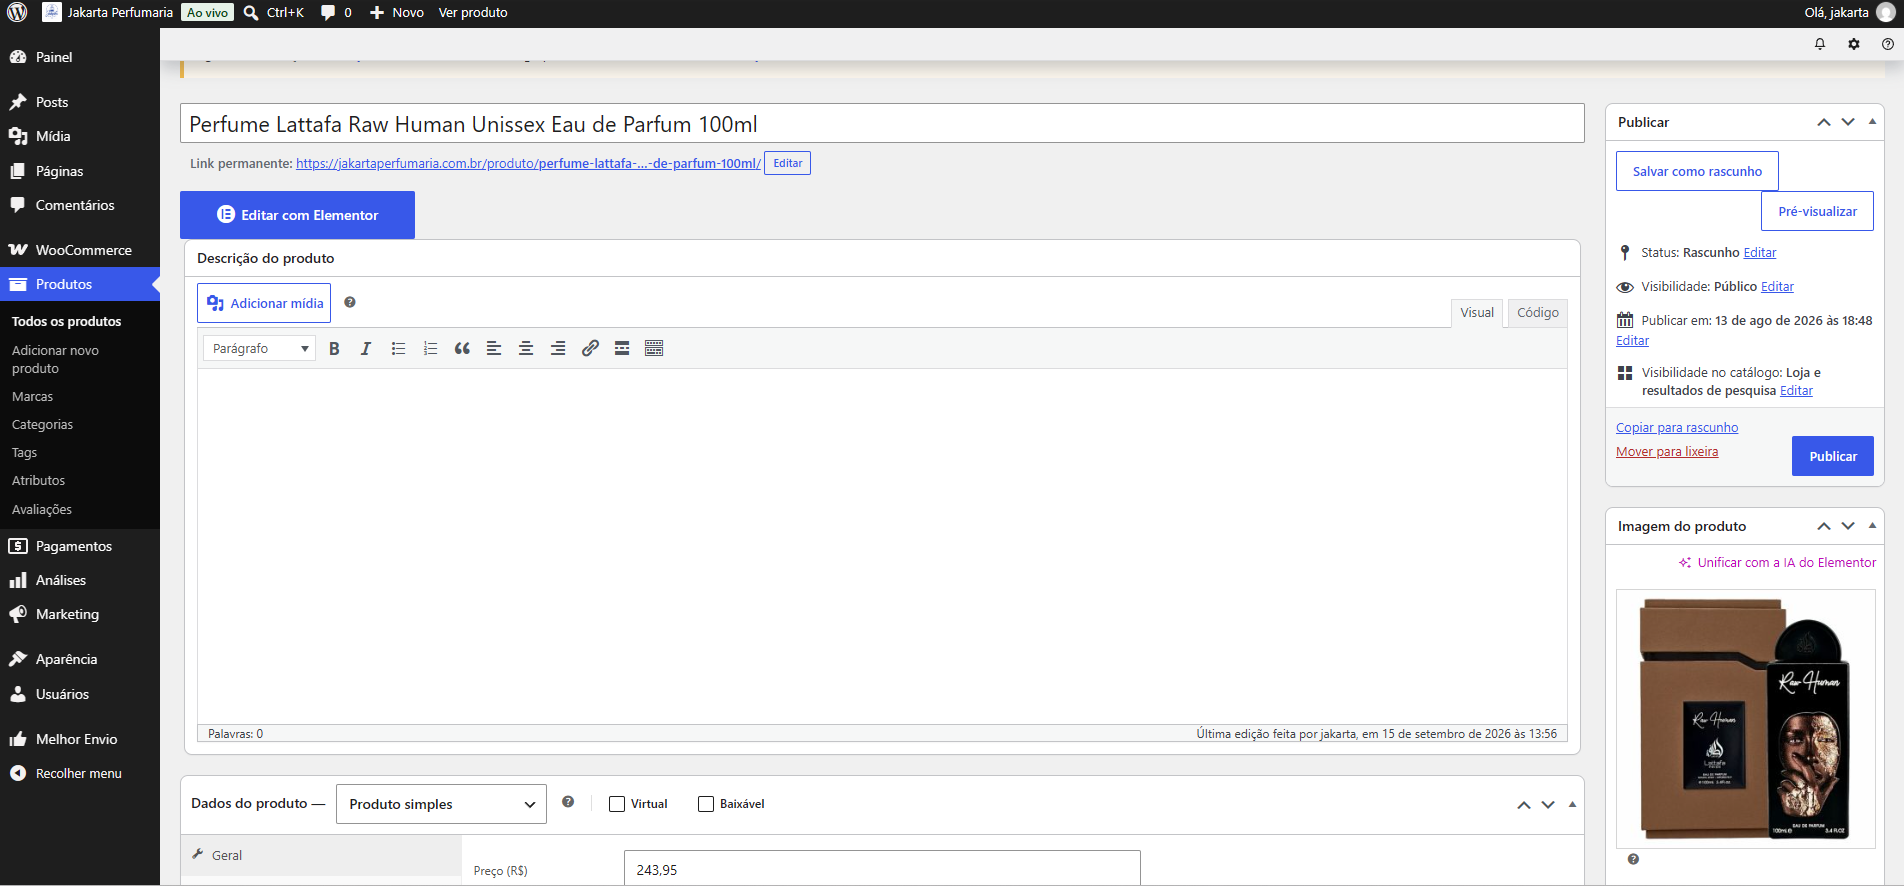This screenshot has height=886, width=1904.
Task: Click the Raw Human product image thumbnail
Action: 1745,719
